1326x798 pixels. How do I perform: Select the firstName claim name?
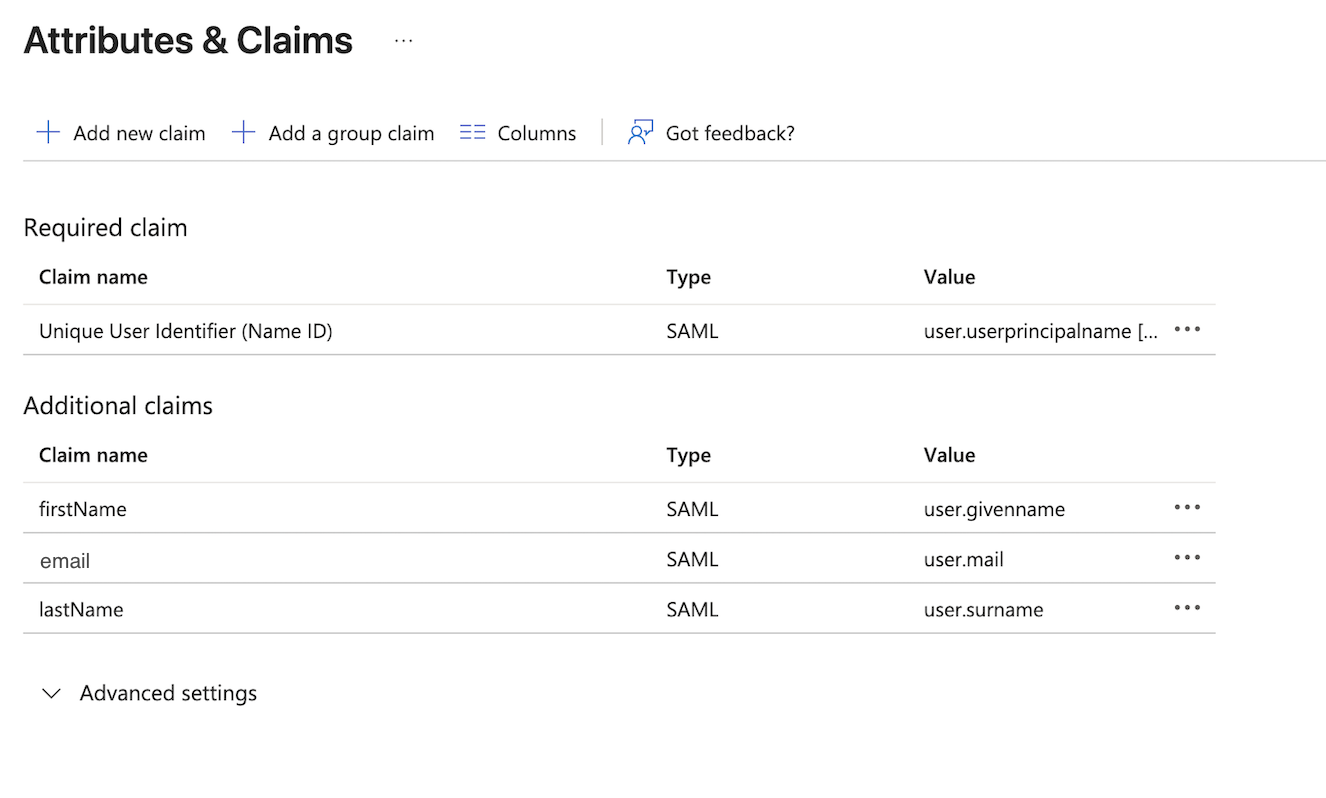tap(83, 509)
